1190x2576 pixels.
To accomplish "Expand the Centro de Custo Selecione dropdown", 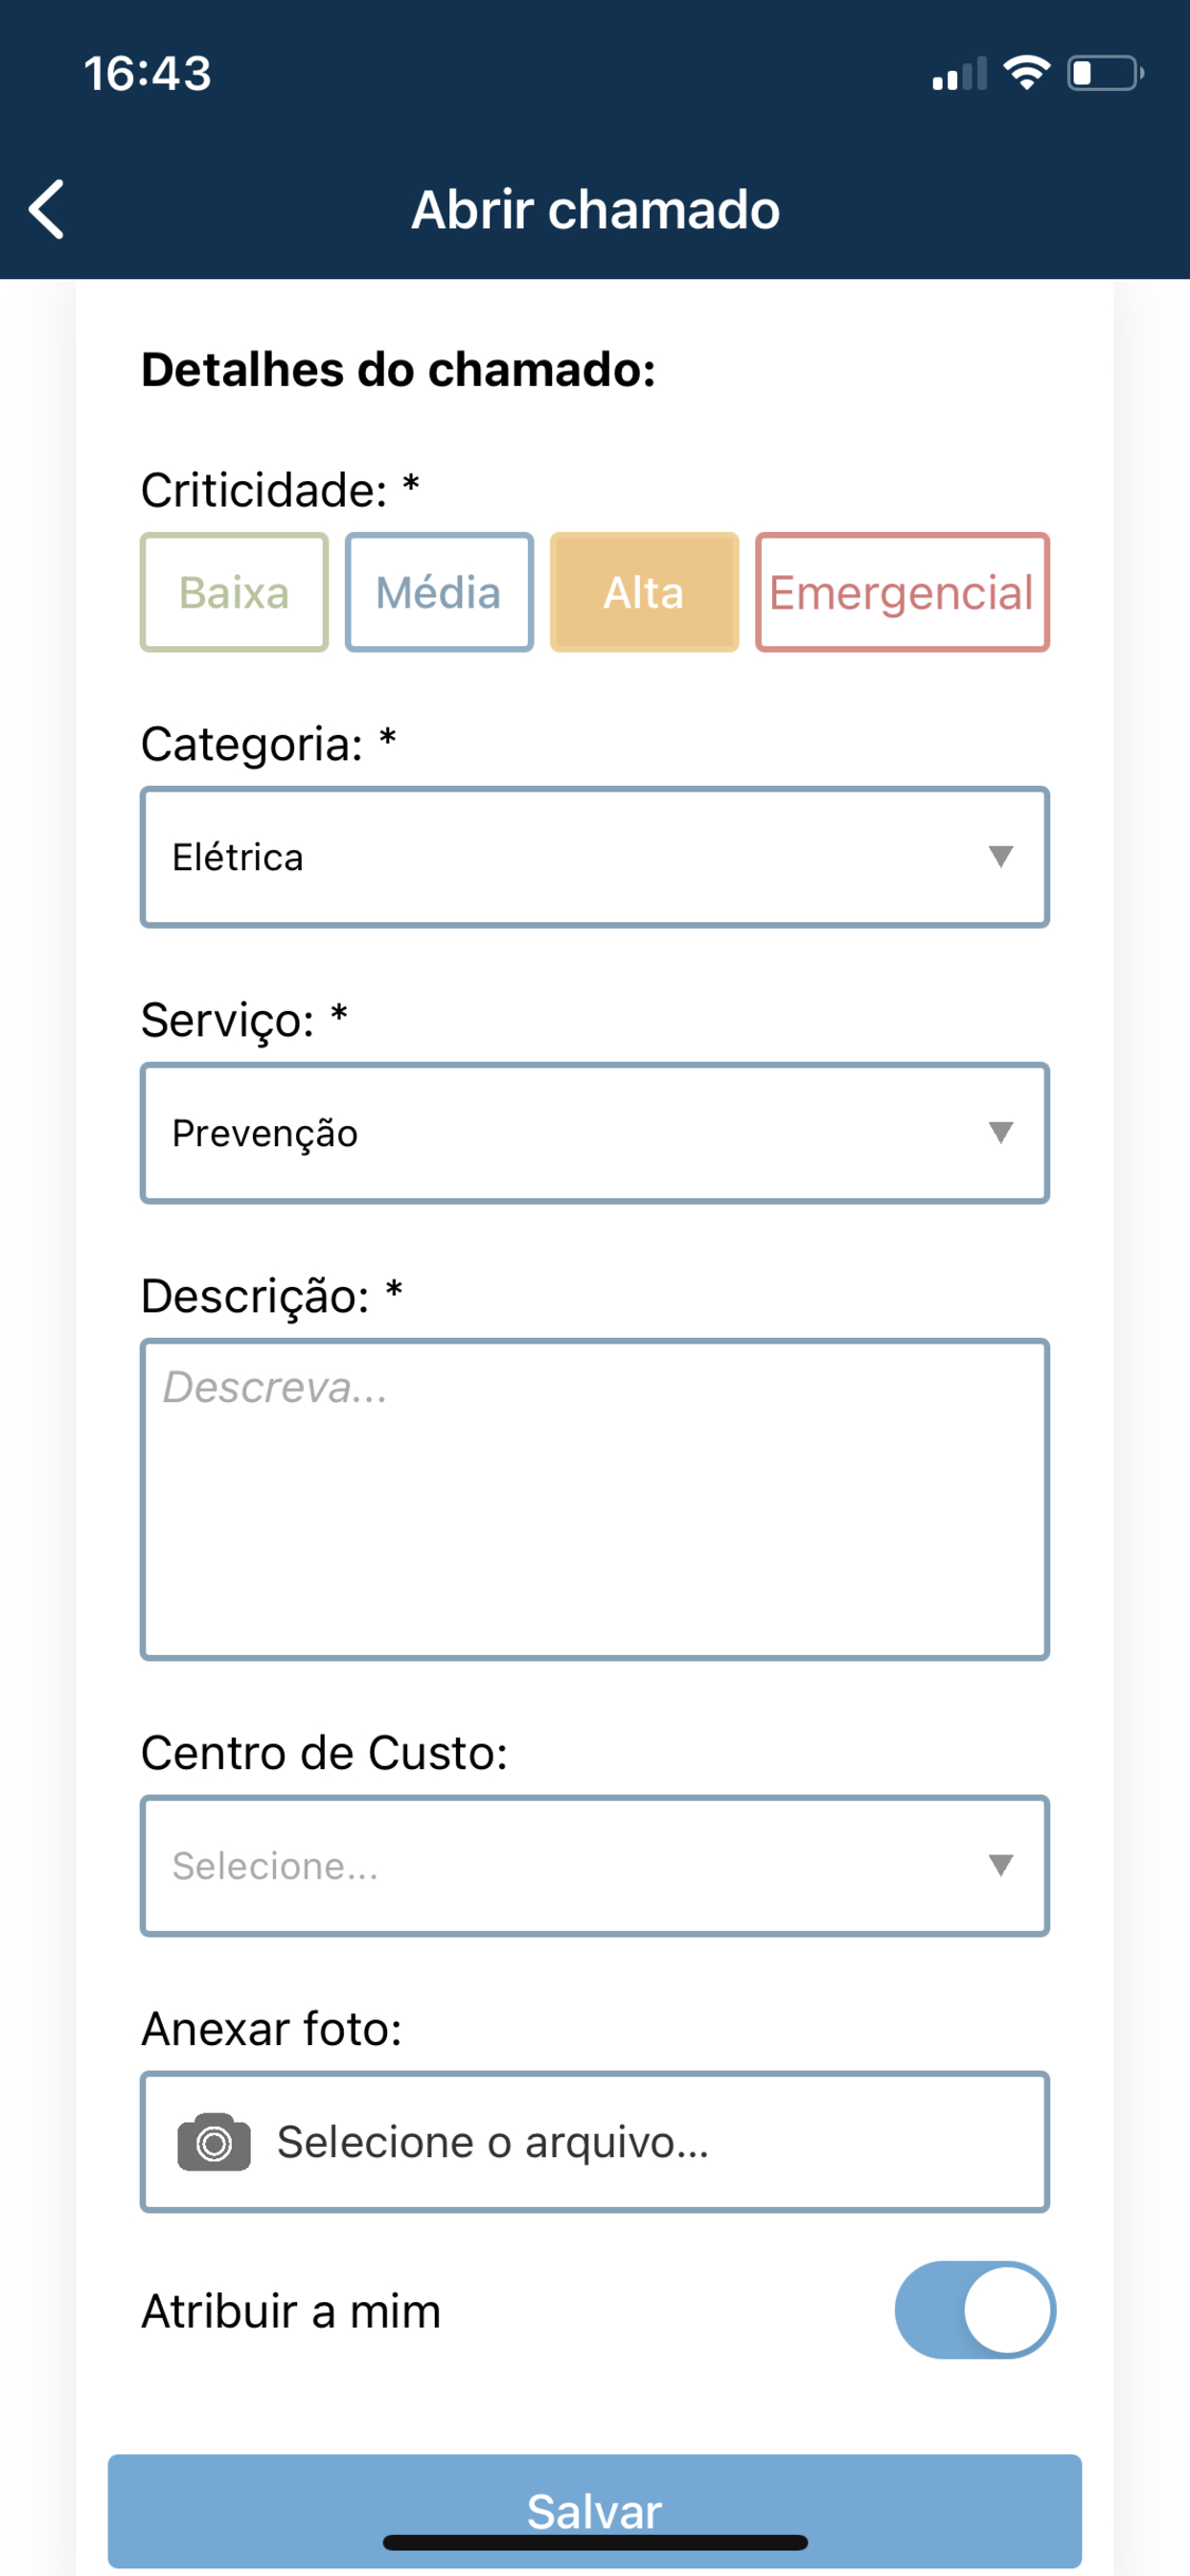I will (595, 1866).
